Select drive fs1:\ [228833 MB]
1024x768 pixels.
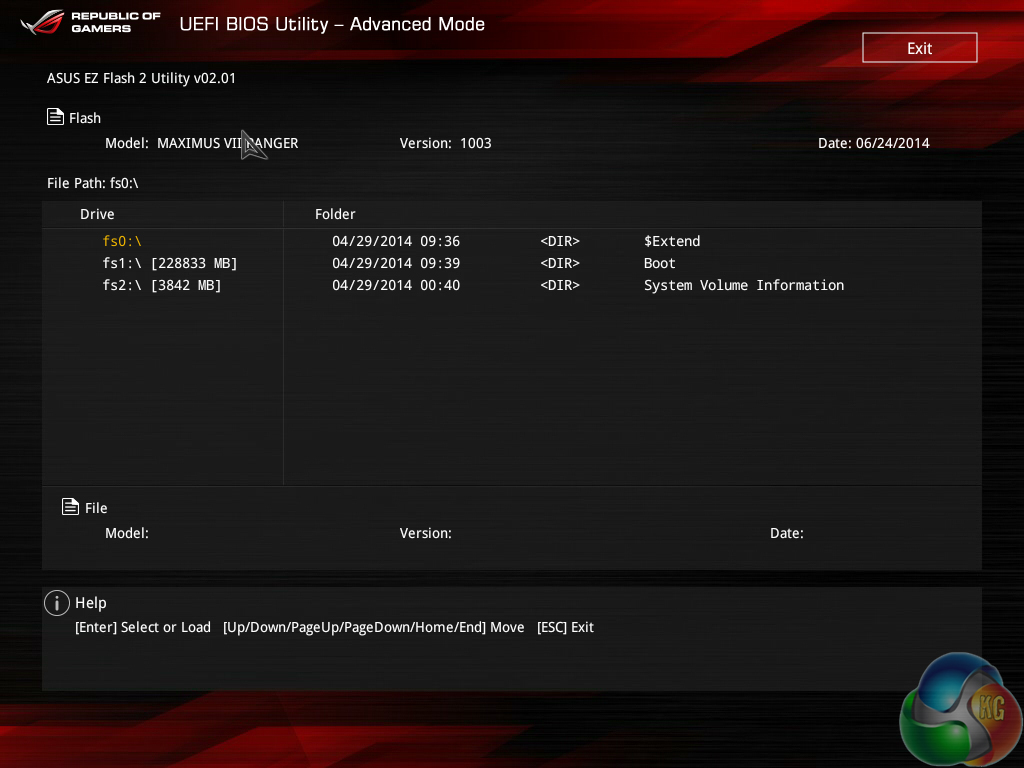[x=170, y=263]
